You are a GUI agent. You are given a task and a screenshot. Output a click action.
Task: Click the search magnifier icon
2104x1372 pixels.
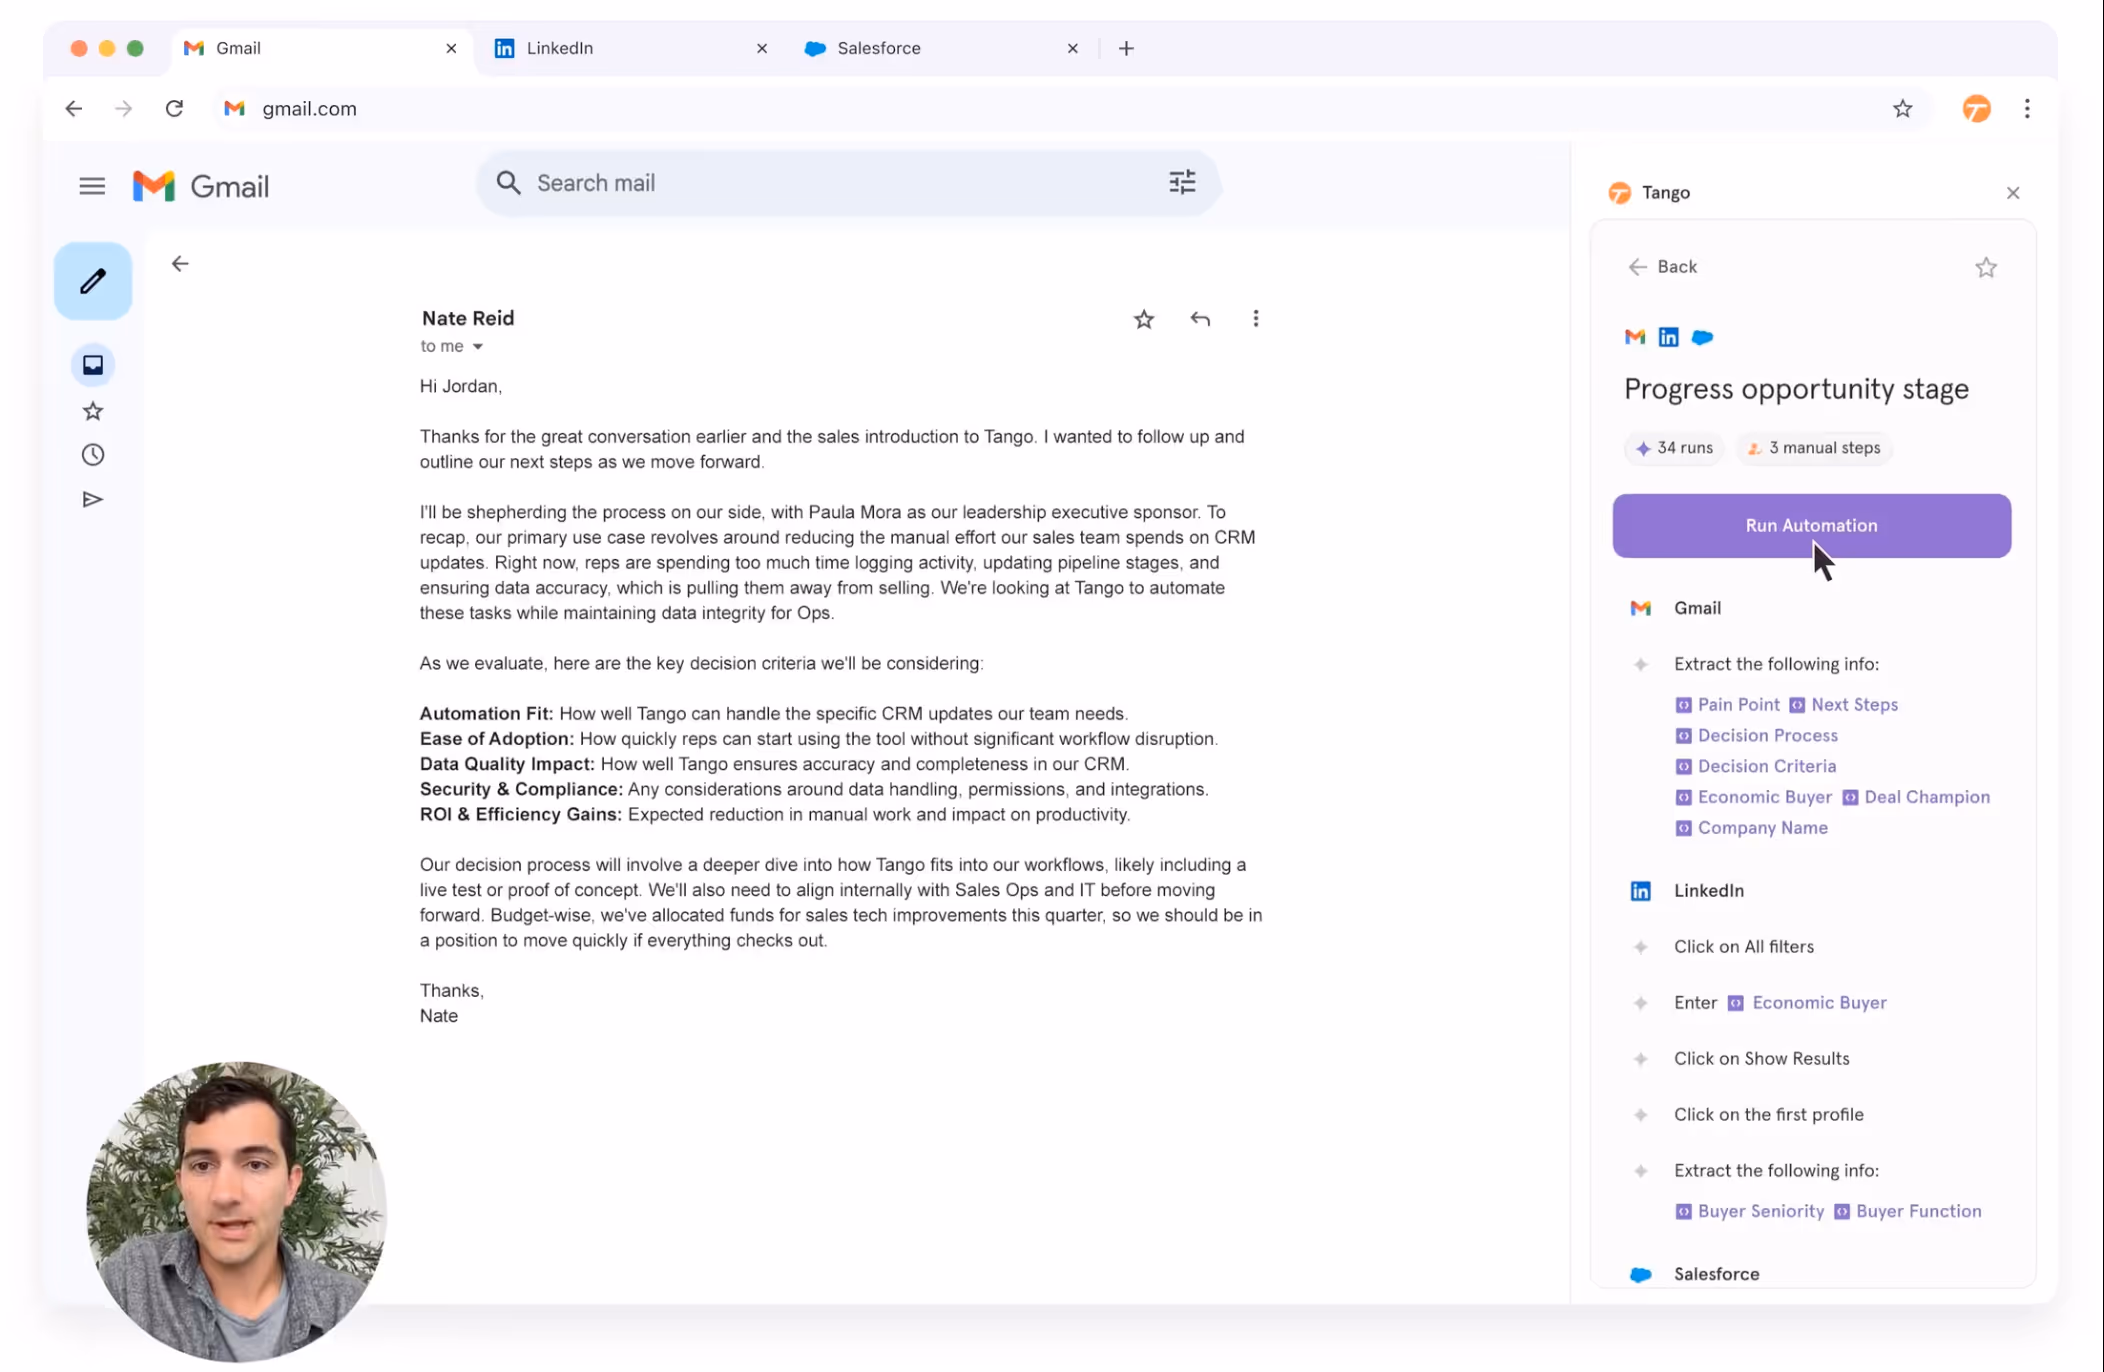click(x=508, y=183)
